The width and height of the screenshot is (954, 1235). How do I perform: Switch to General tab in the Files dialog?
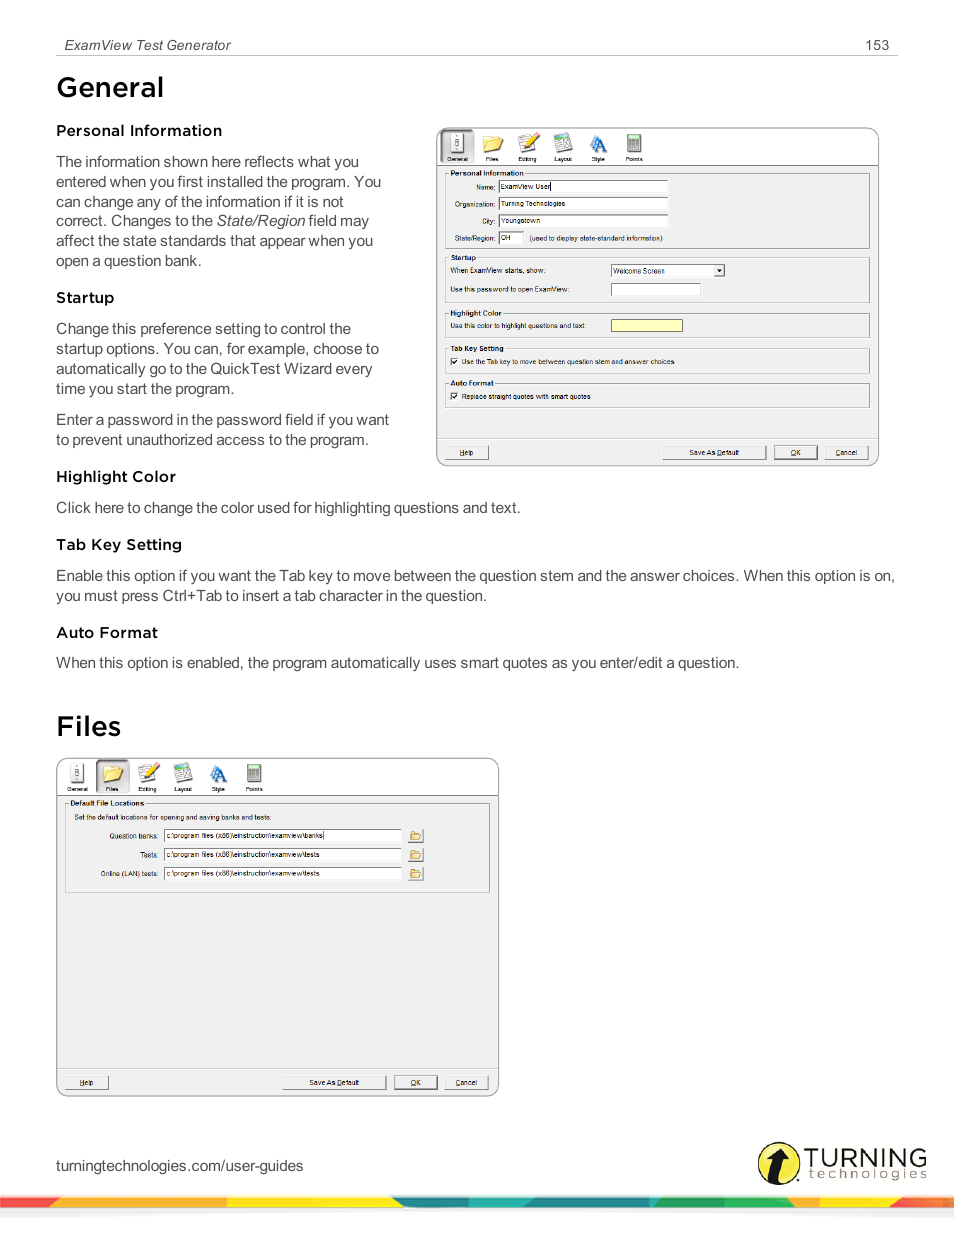click(x=77, y=776)
